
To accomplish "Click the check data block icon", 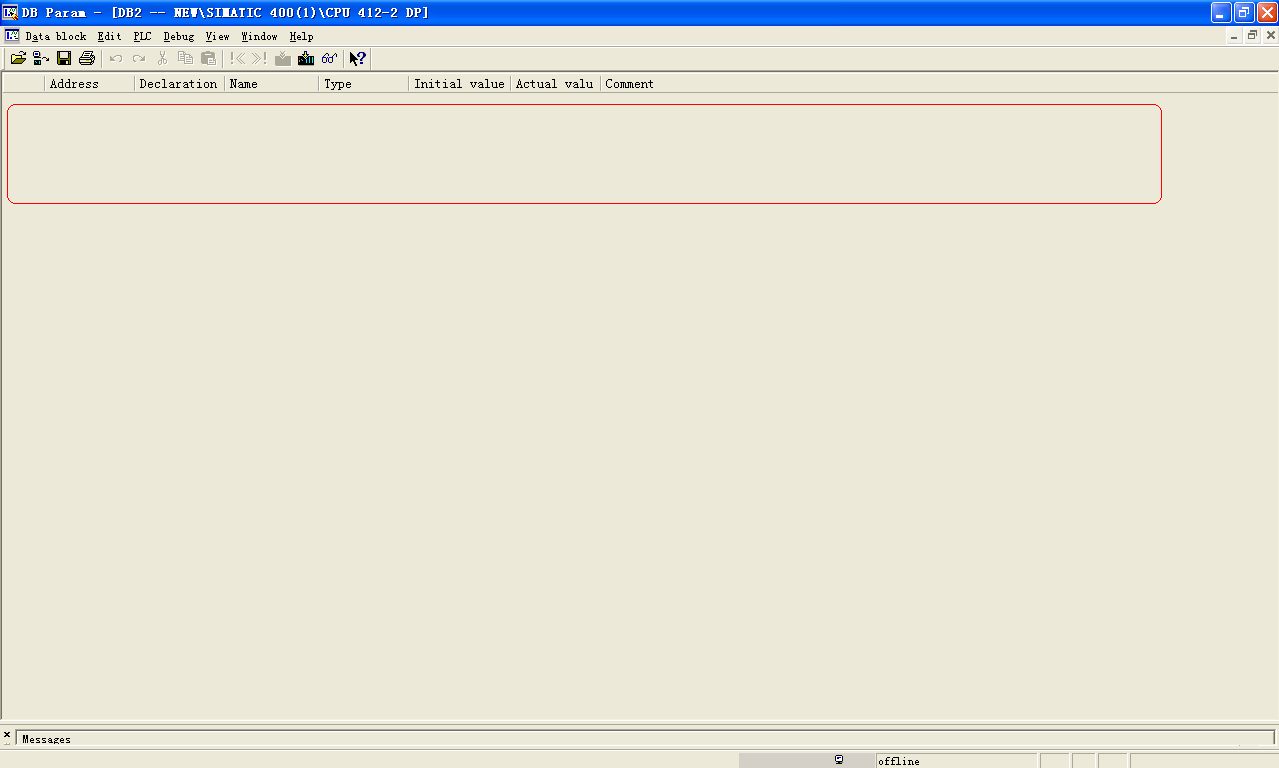I will point(283,59).
